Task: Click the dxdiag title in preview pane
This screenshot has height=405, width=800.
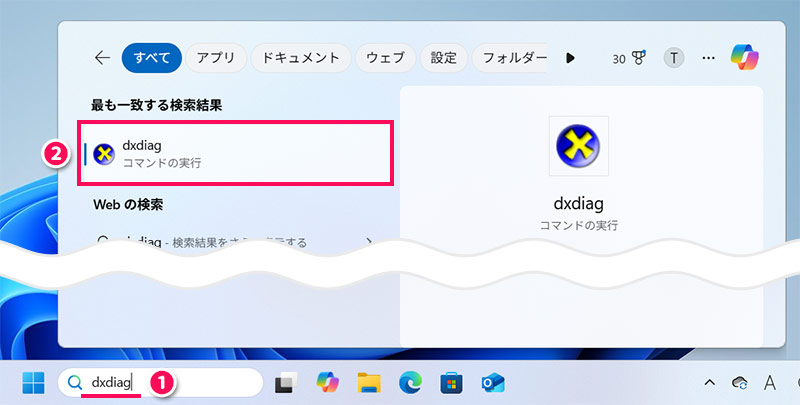Action: point(578,204)
